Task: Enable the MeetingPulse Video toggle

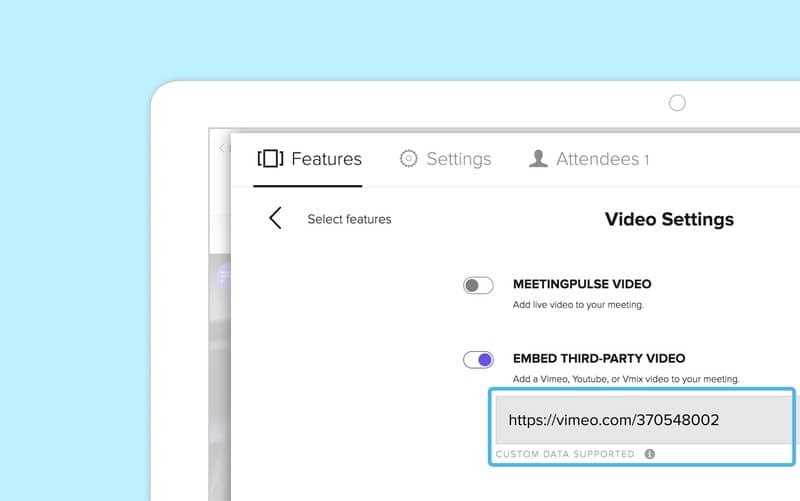Action: 478,286
